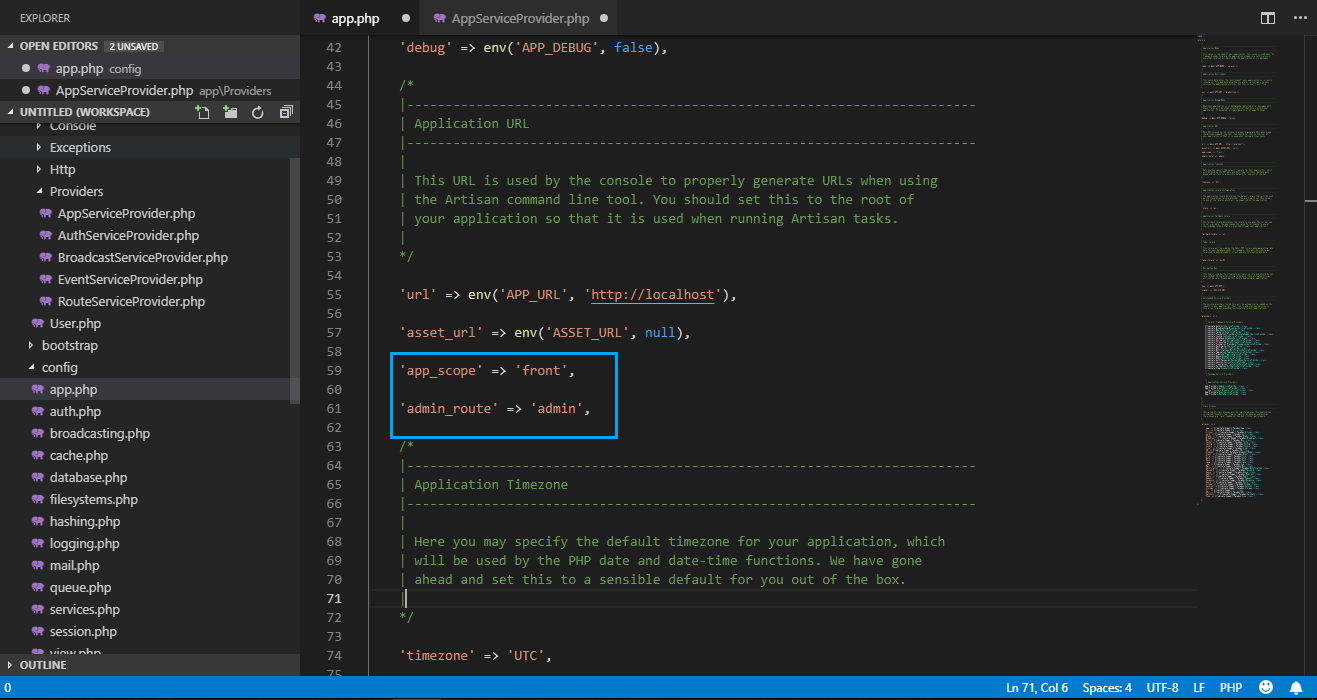This screenshot has height=700, width=1317.
Task: Open User.php file
Action: (75, 323)
